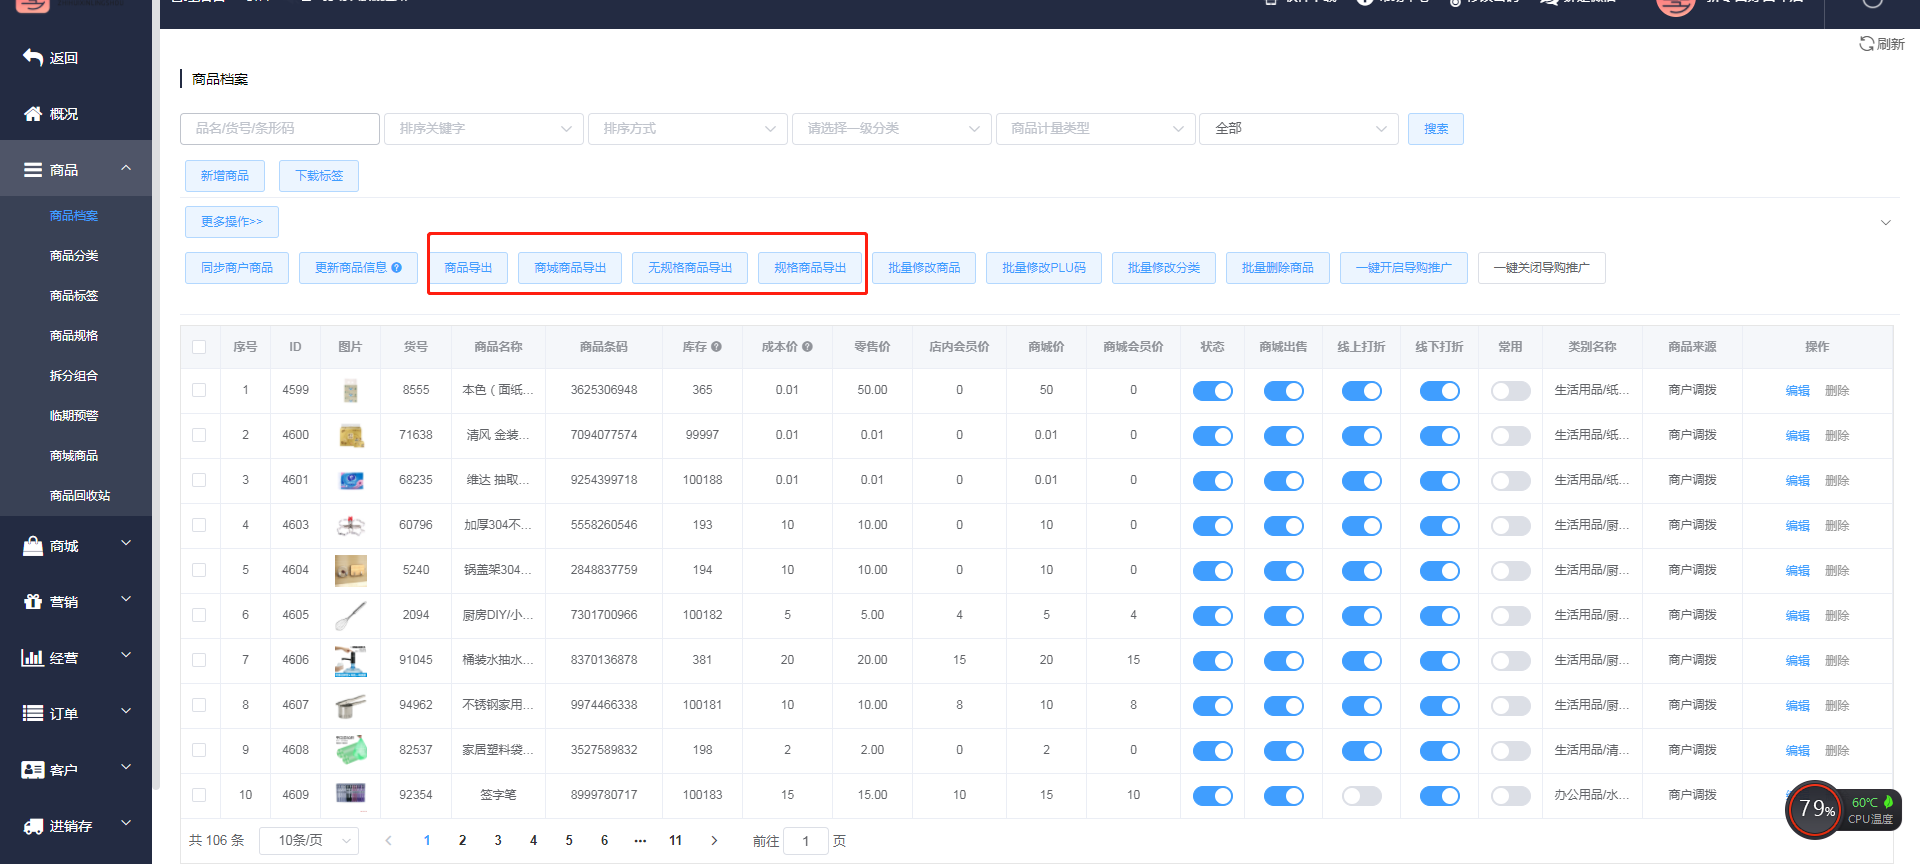Tick the checkbox for row ID 4603

point(199,525)
